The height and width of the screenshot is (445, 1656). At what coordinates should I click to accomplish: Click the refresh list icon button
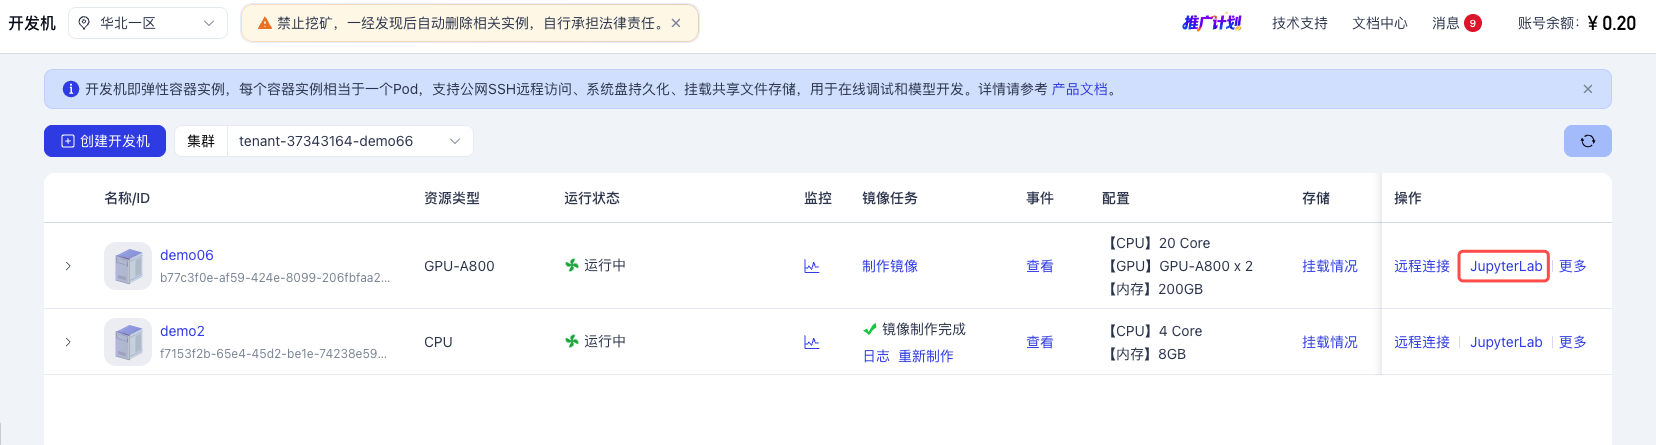(1587, 141)
